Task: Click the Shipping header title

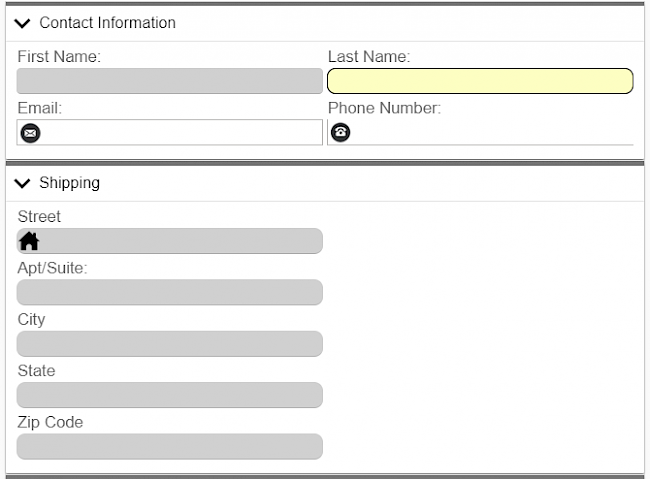Action: pos(69,183)
